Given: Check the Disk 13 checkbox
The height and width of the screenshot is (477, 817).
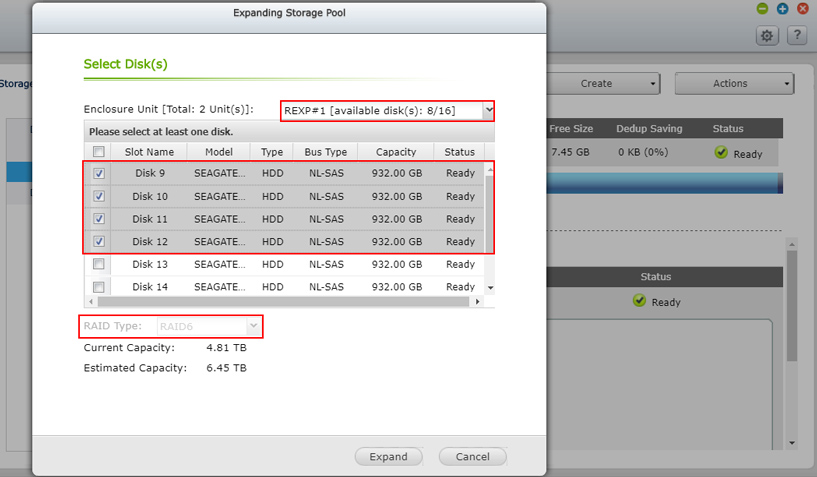Looking at the screenshot, I should pyautogui.click(x=98, y=265).
